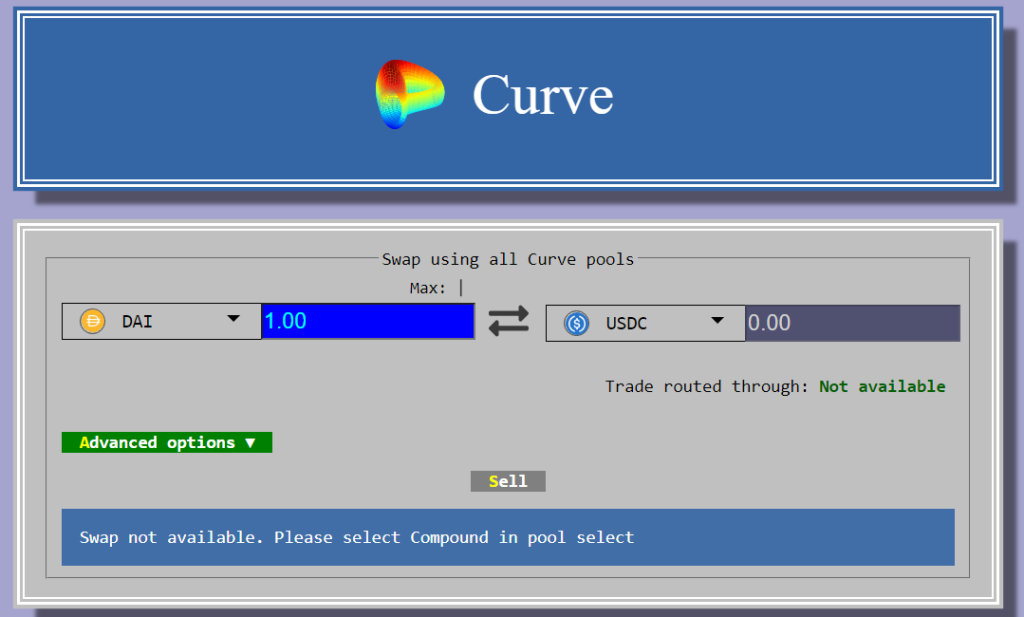Click the blue Curve header banner
1024x617 pixels.
tap(508, 99)
